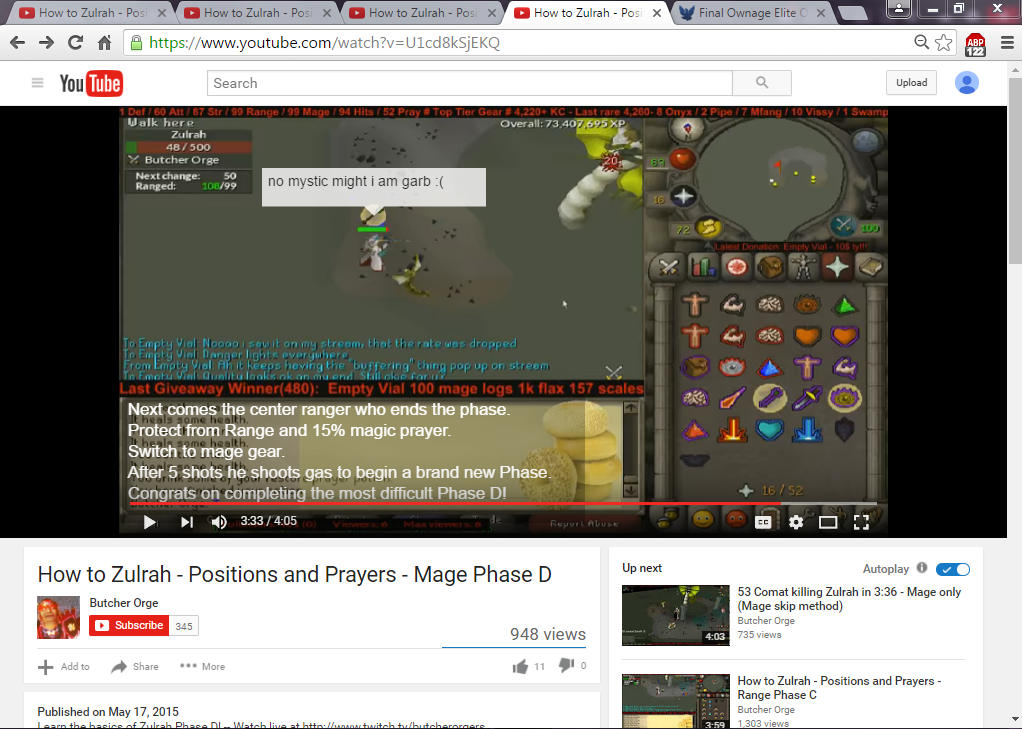Subscribe to Butcher Orge channel
1022x729 pixels.
129,625
